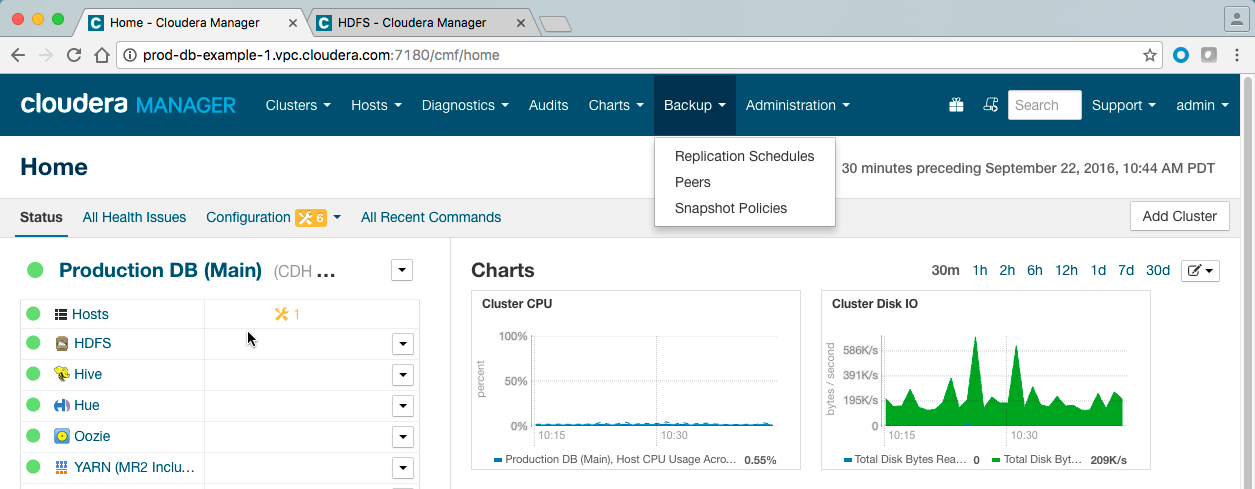Click the YARN service icon
The width and height of the screenshot is (1255, 489).
62,467
